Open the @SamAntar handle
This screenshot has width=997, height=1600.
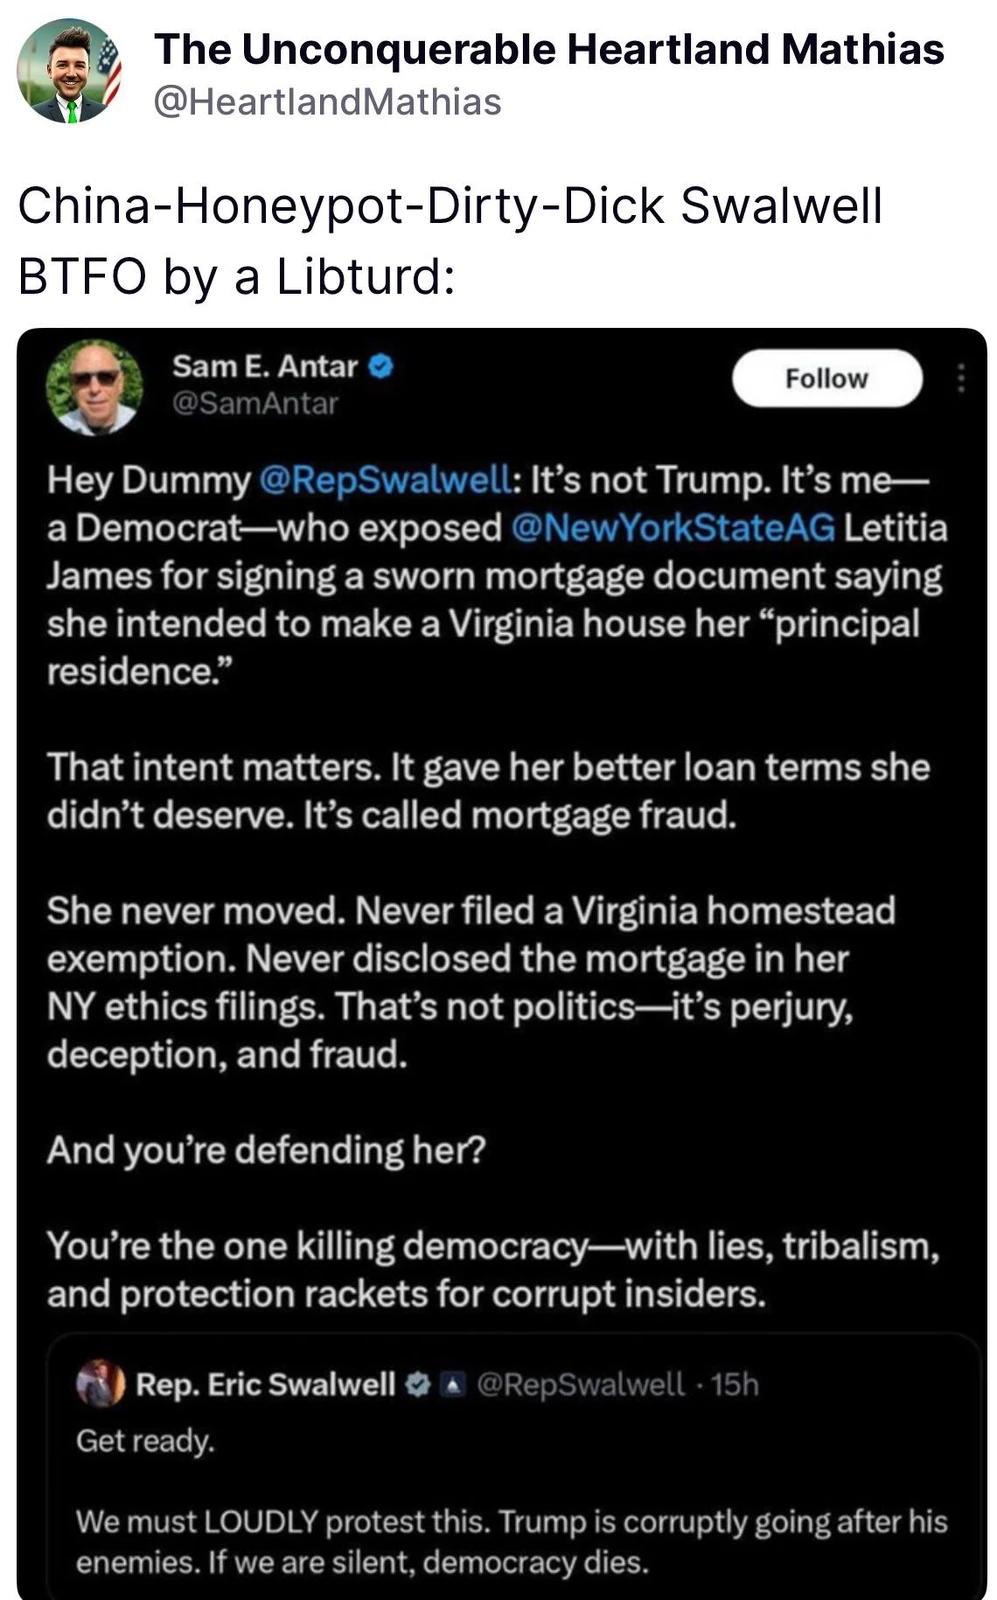click(x=255, y=404)
